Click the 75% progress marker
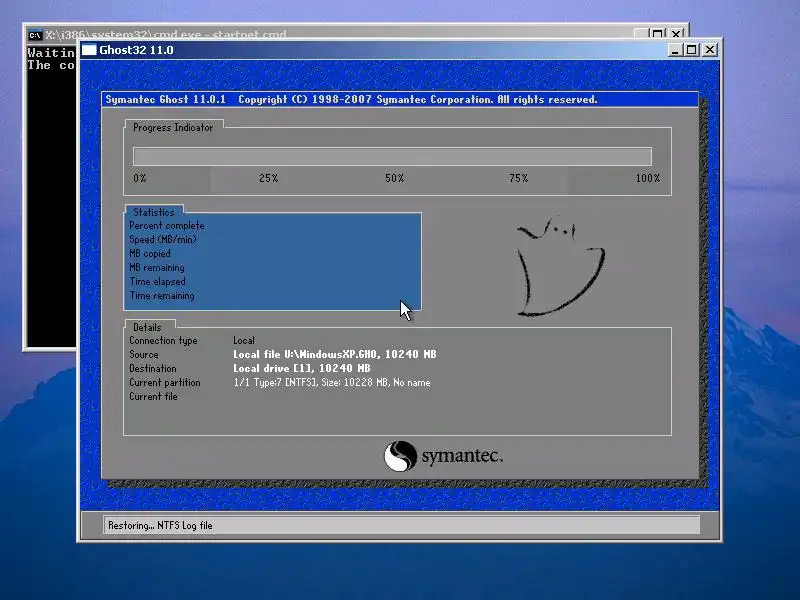 pyautogui.click(x=518, y=178)
